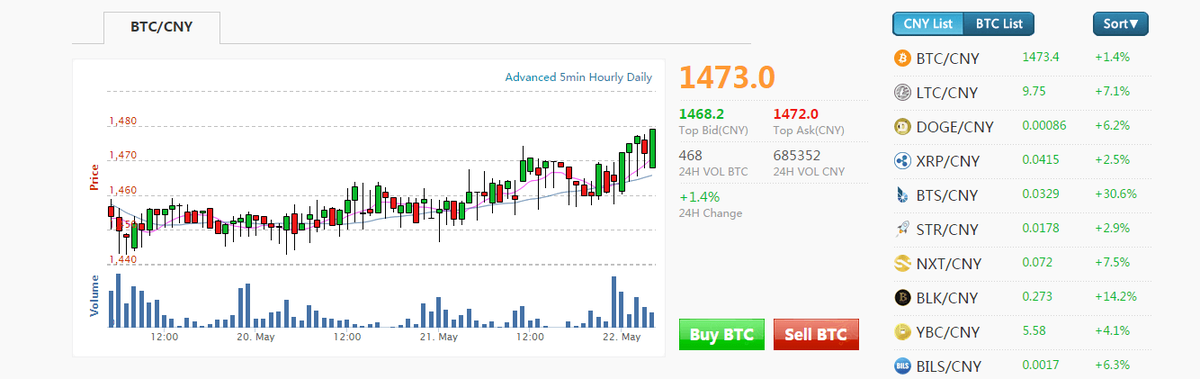
Task: Select the BTC/CNY chart tab
Action: coord(161,28)
